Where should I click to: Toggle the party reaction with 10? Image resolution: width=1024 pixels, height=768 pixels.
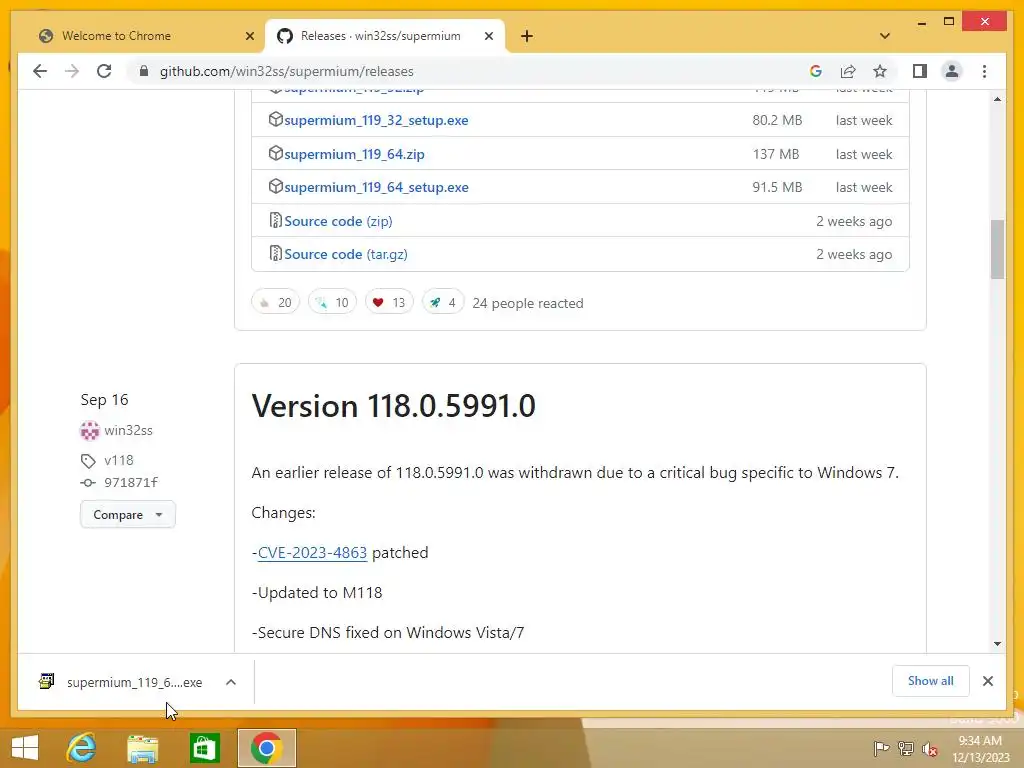click(332, 302)
